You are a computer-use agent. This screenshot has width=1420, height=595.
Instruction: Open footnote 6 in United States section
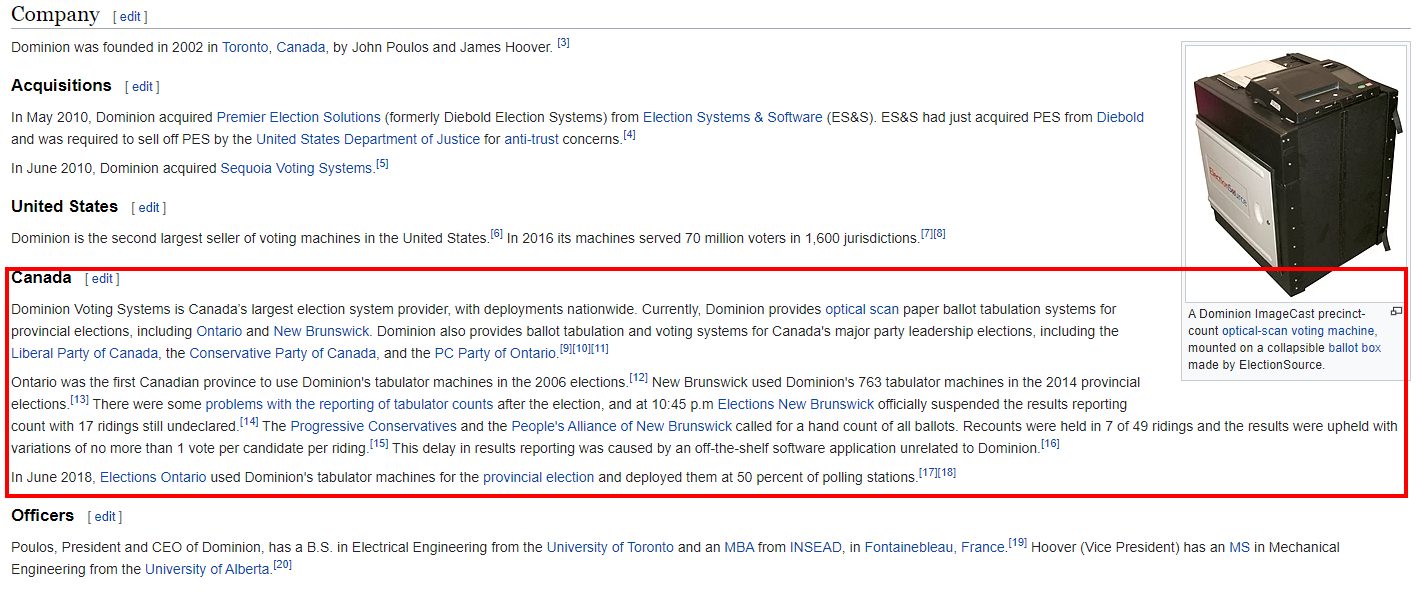click(496, 234)
